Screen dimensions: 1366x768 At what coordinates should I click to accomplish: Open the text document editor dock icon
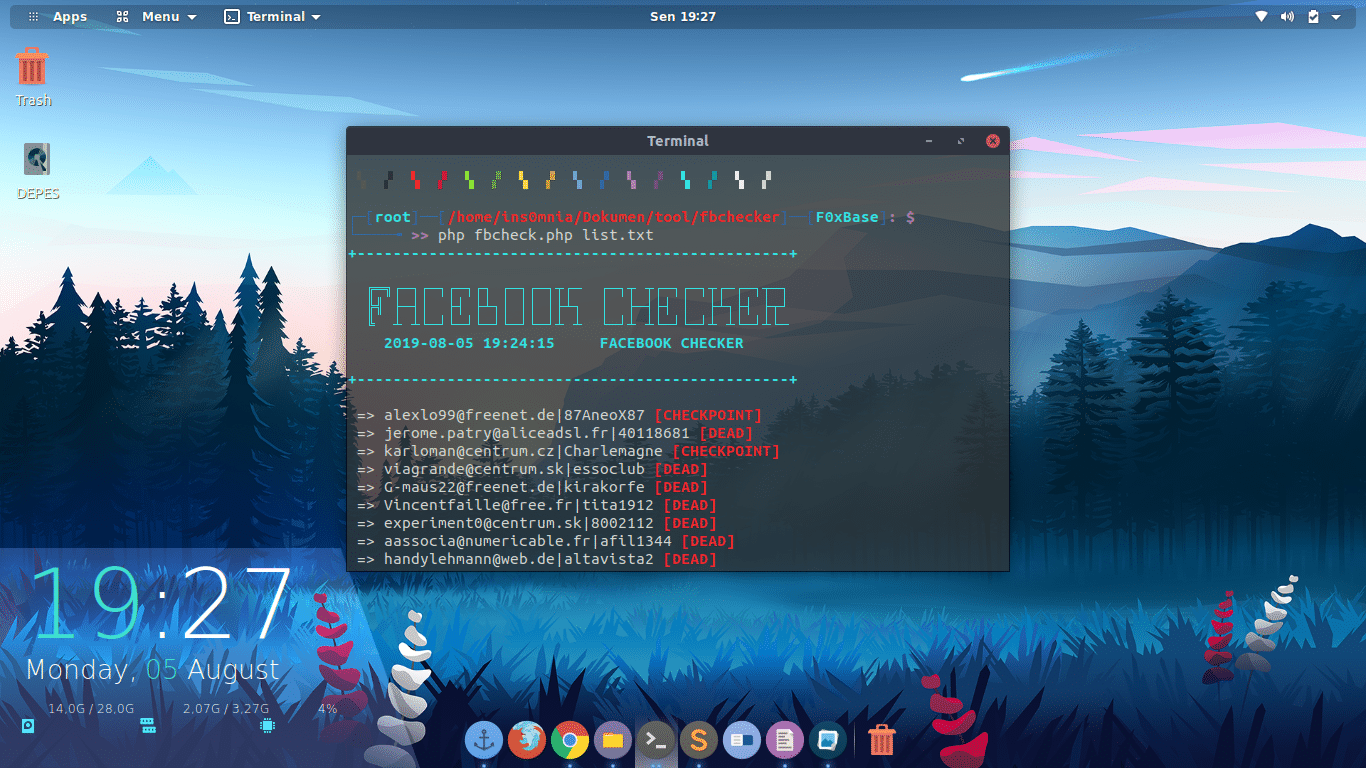[x=785, y=740]
